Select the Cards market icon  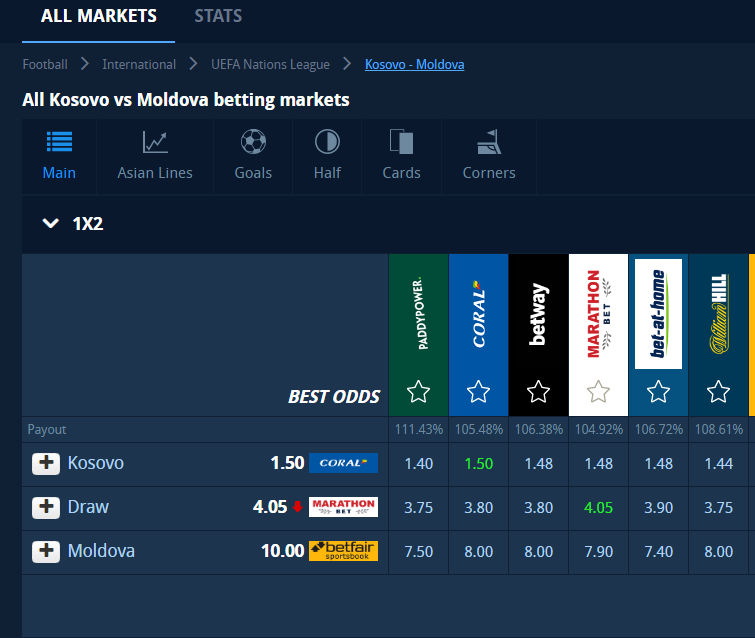[x=401, y=142]
